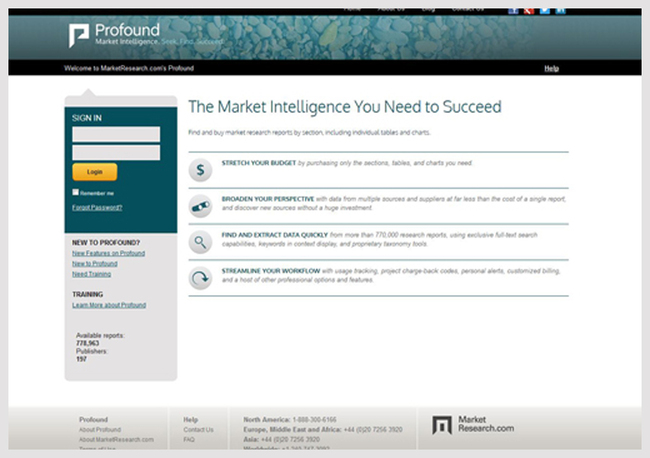Screen dimensions: 650x458
Task: Open the Facebook social icon
Action: (513, 11)
